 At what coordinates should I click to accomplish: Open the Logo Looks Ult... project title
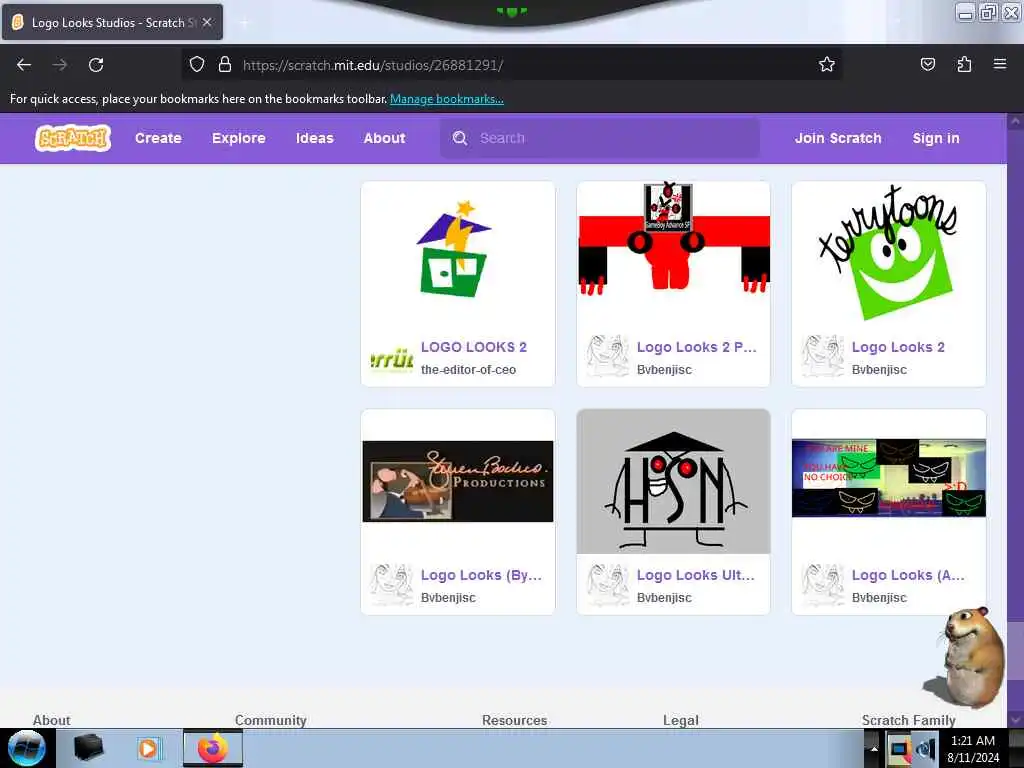(696, 575)
